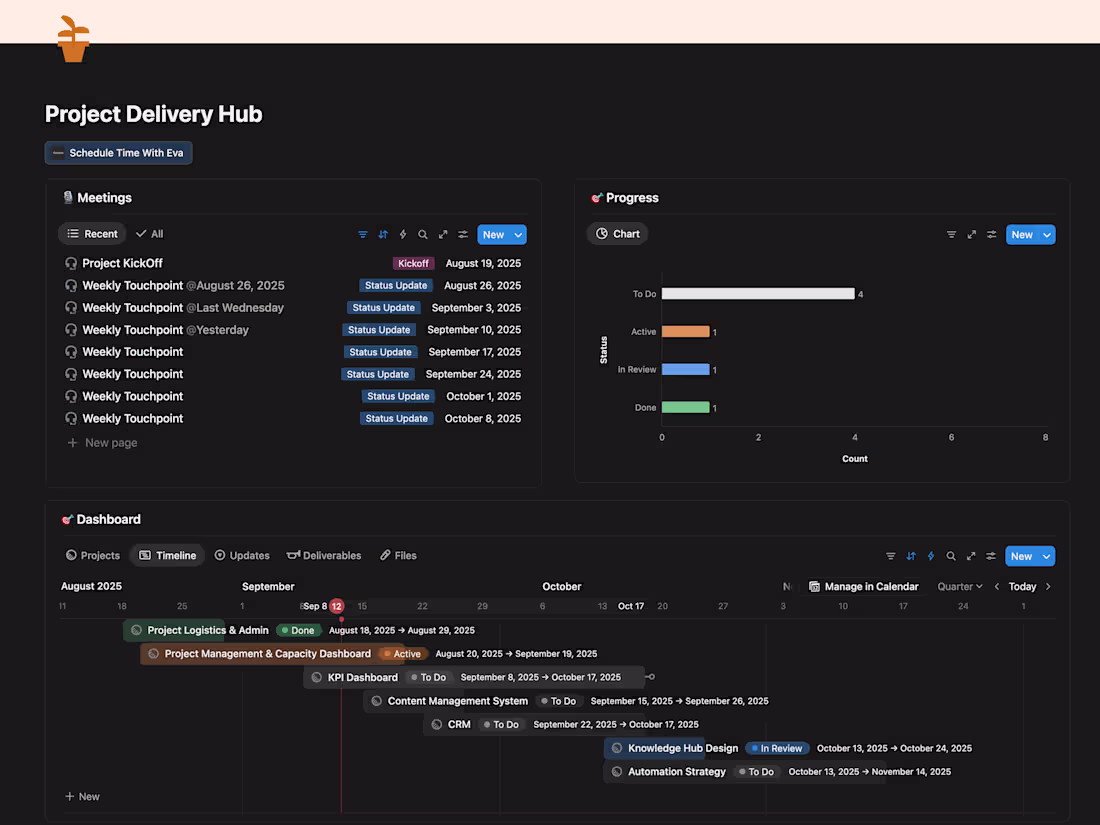Click the plus icon next to New below timeline
Image resolution: width=1100 pixels, height=825 pixels.
[x=69, y=796]
